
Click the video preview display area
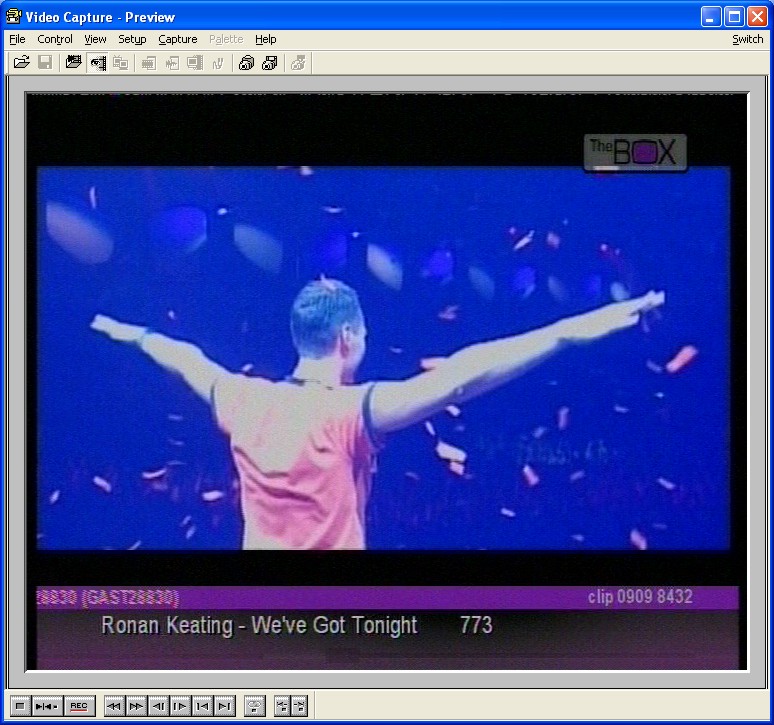387,381
